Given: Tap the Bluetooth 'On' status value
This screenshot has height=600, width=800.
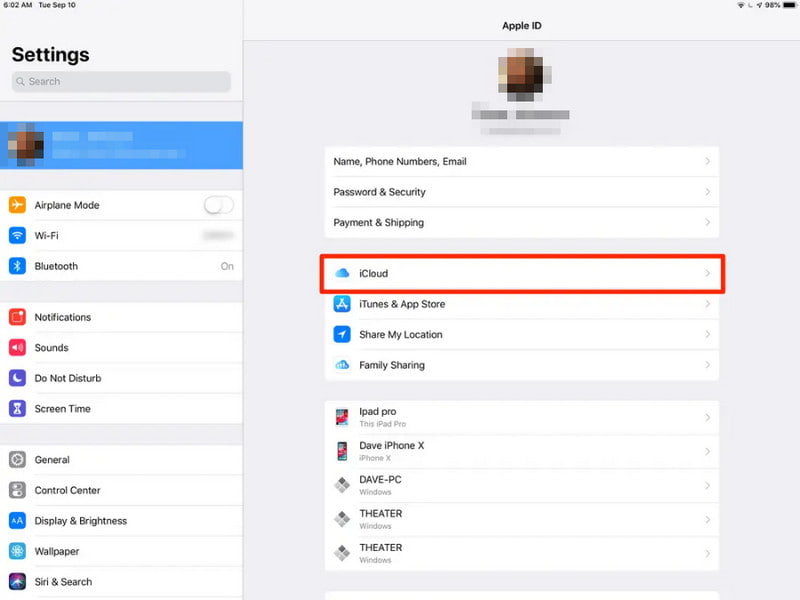Looking at the screenshot, I should click(x=227, y=266).
